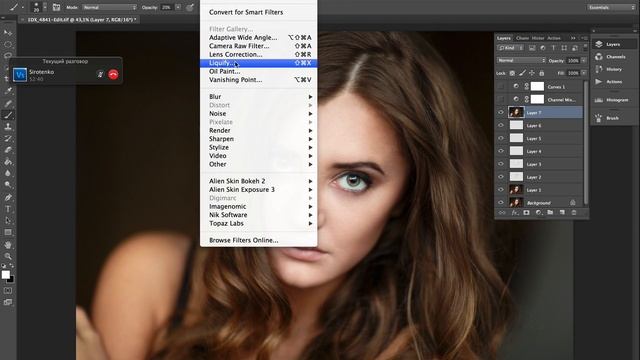Open the layer Opacity slider arrow
This screenshot has width=640, height=360.
(584, 60)
